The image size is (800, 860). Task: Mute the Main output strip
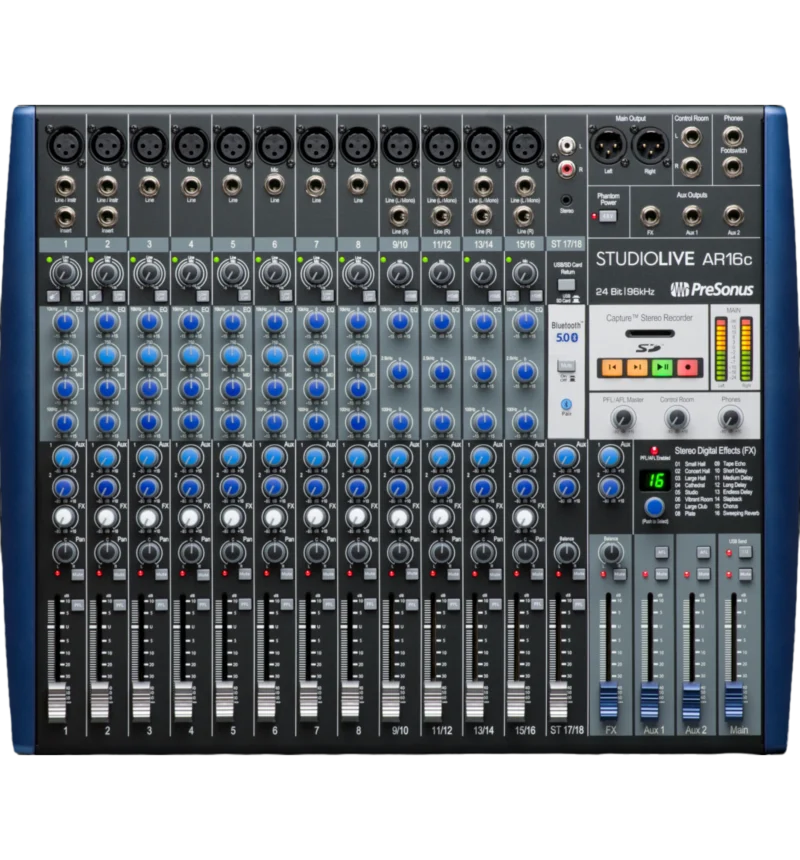click(745, 575)
